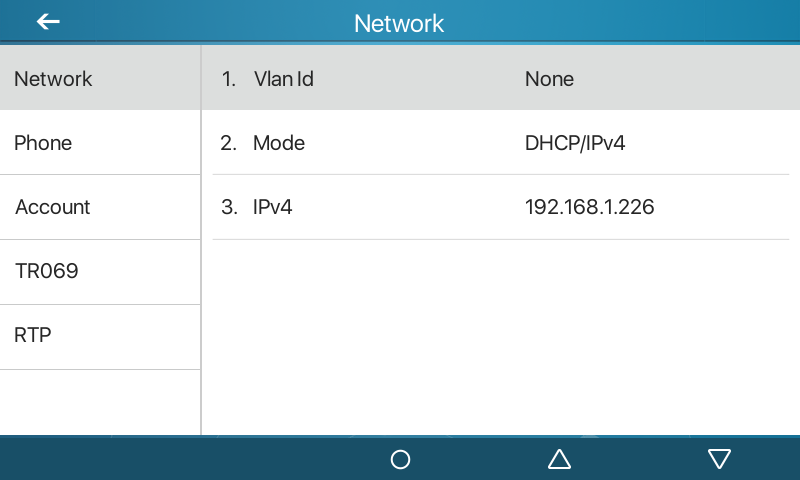Select the IPv4 row label
This screenshot has width=800, height=480.
(272, 207)
